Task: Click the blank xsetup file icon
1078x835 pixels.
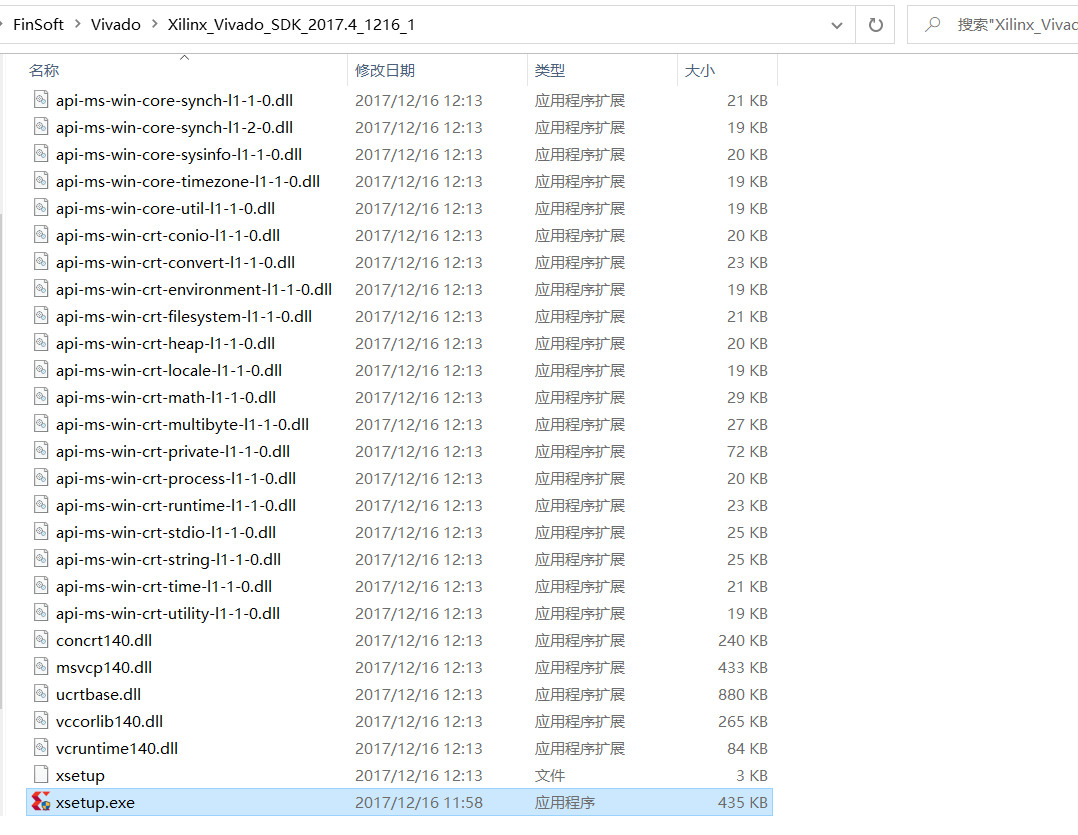Action: [x=41, y=775]
